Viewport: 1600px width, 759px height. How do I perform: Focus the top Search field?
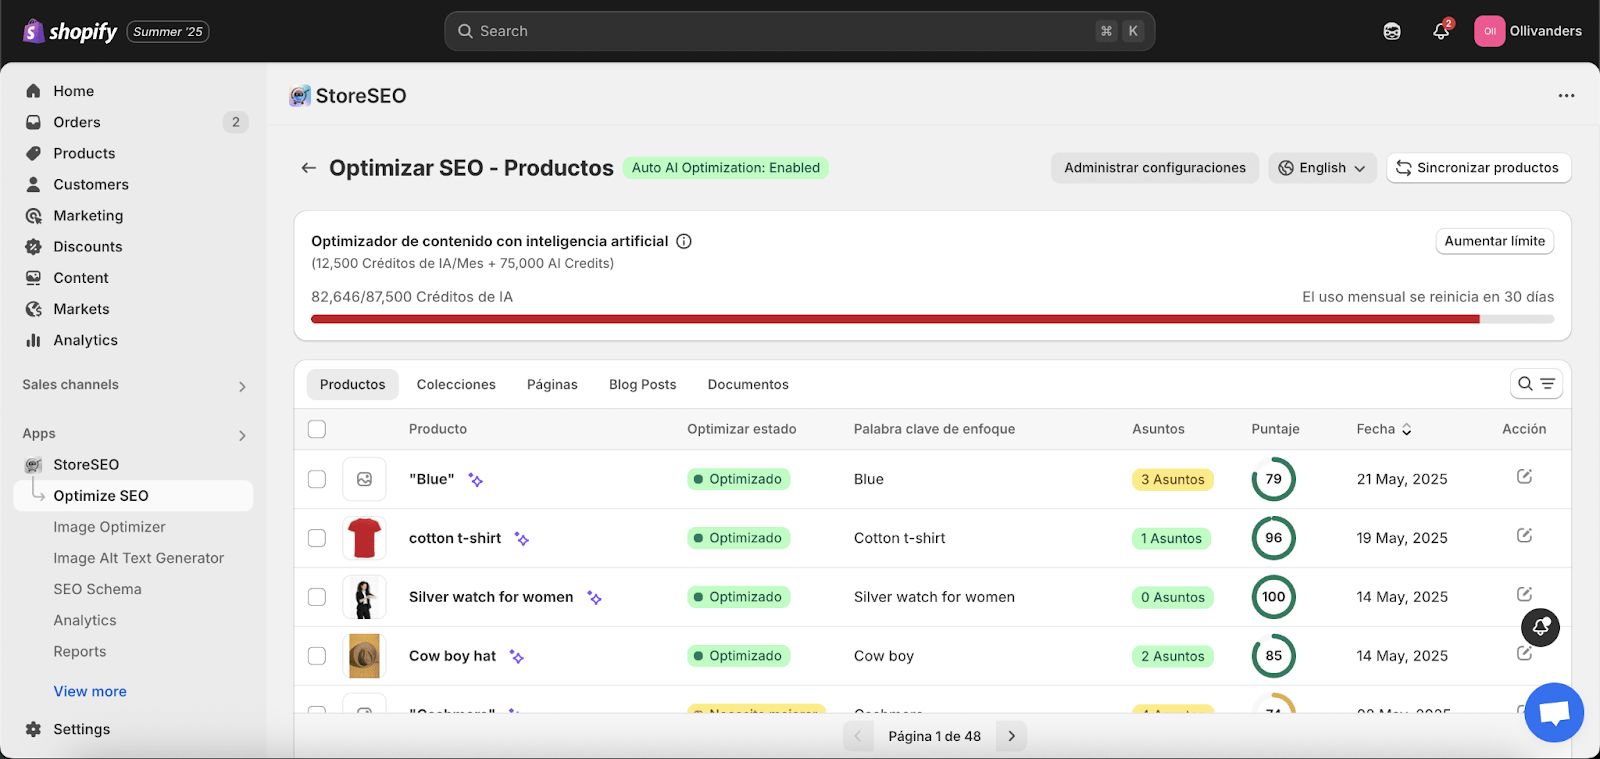pyautogui.click(x=799, y=31)
